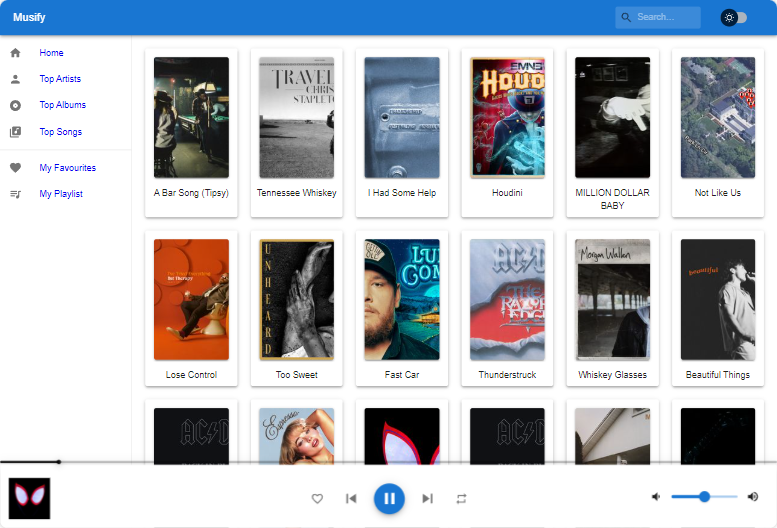Click the Top Artists person icon
Screen dimensions: 777x528
15,79
